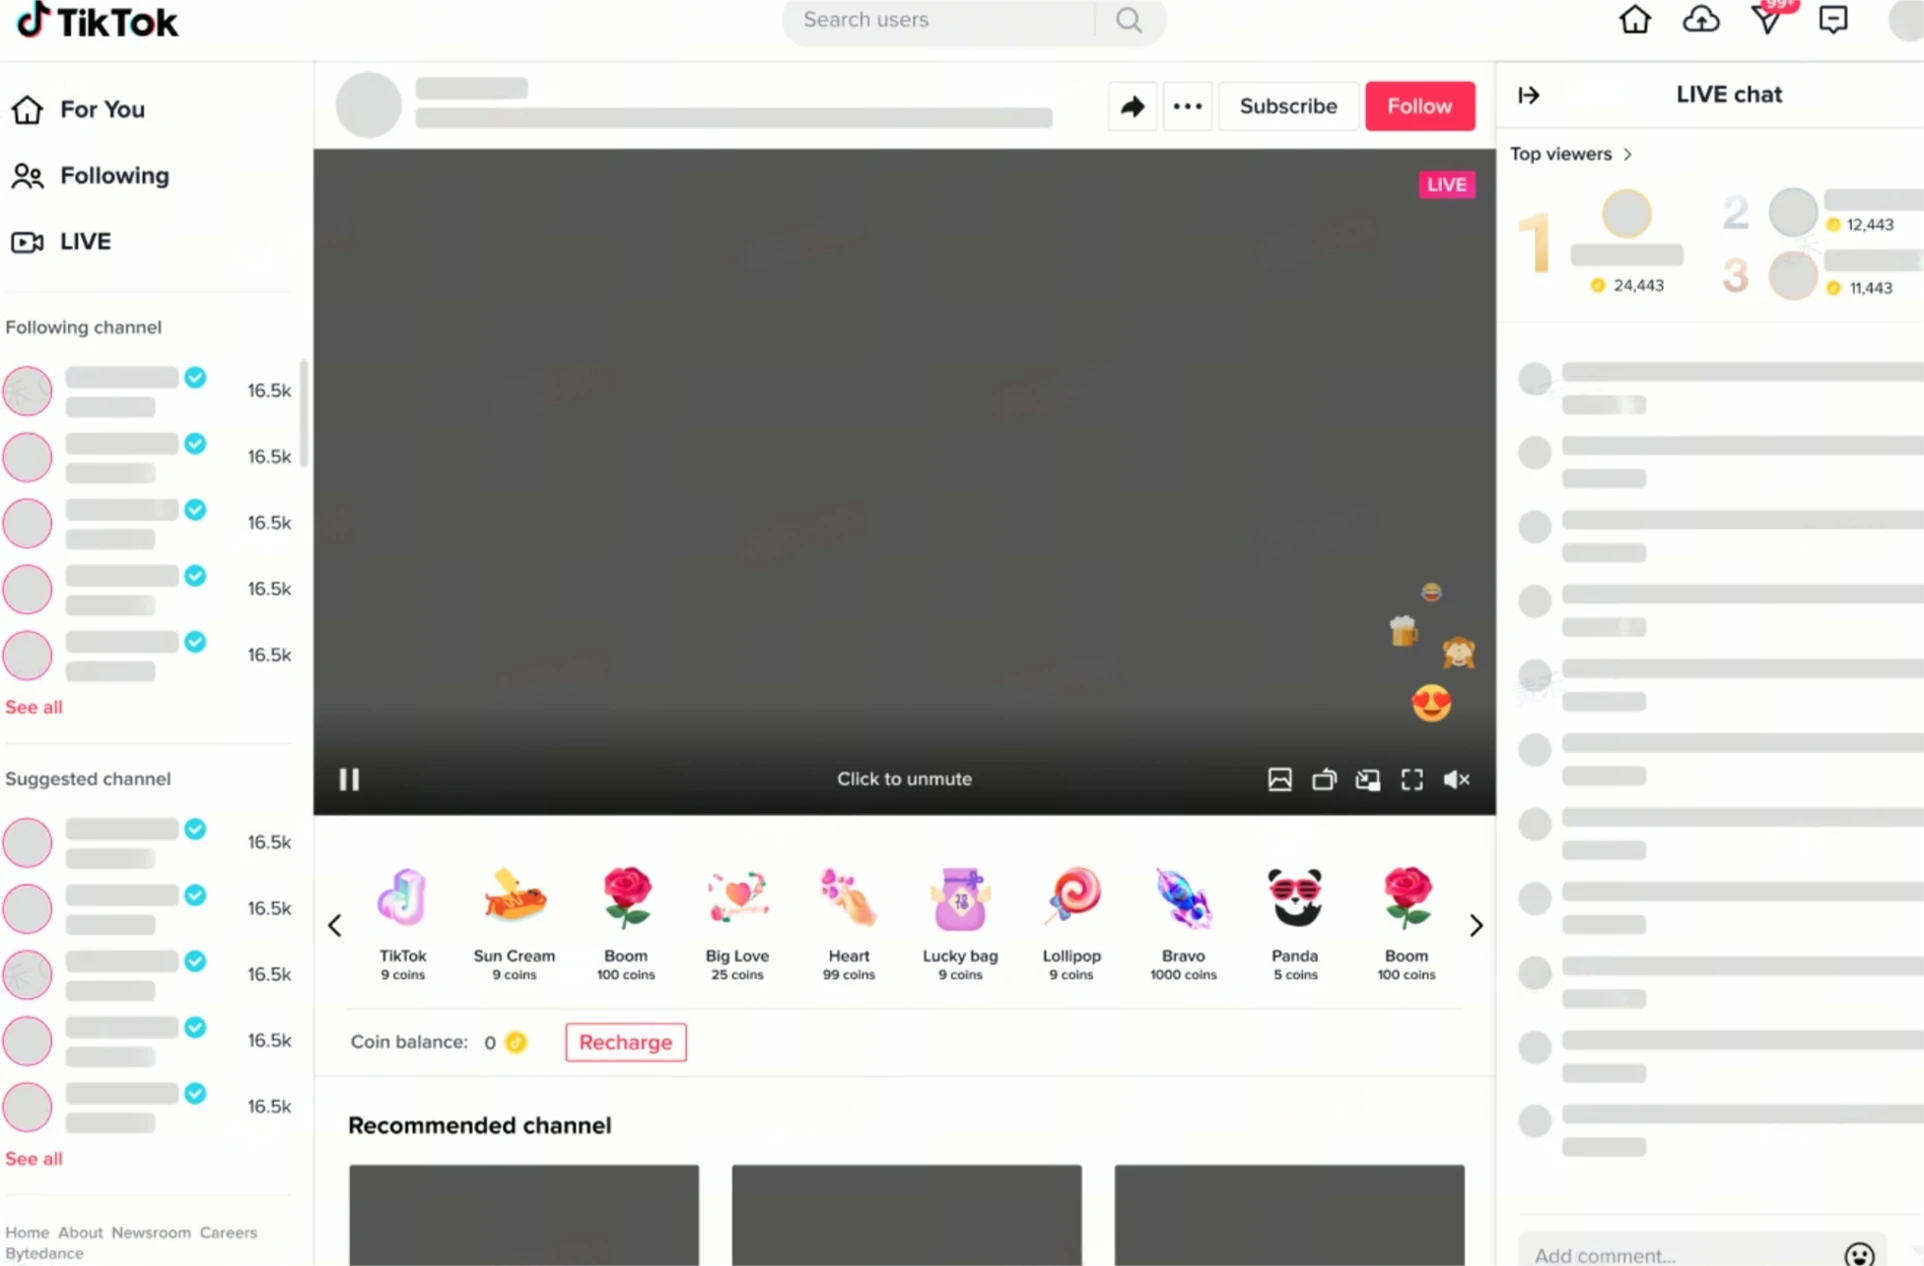Click the upload cloud icon
This screenshot has width=1924, height=1266.
1700,20
